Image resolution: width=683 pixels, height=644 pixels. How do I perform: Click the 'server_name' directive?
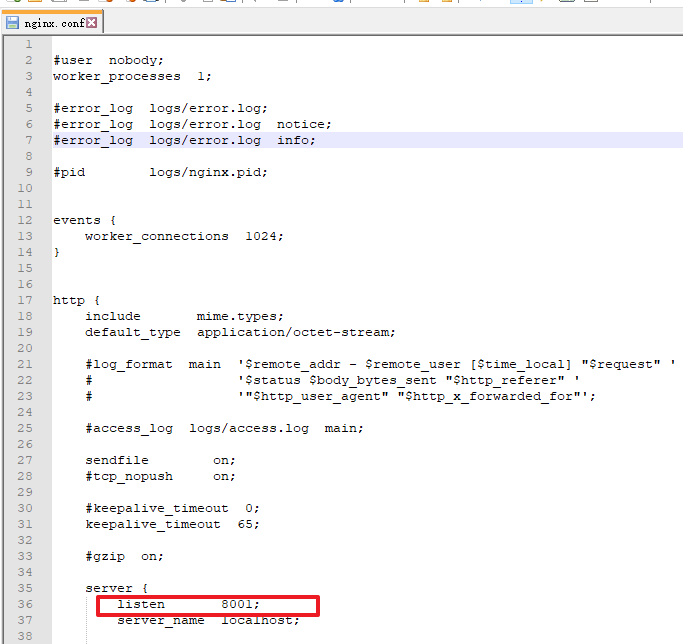click(161, 620)
